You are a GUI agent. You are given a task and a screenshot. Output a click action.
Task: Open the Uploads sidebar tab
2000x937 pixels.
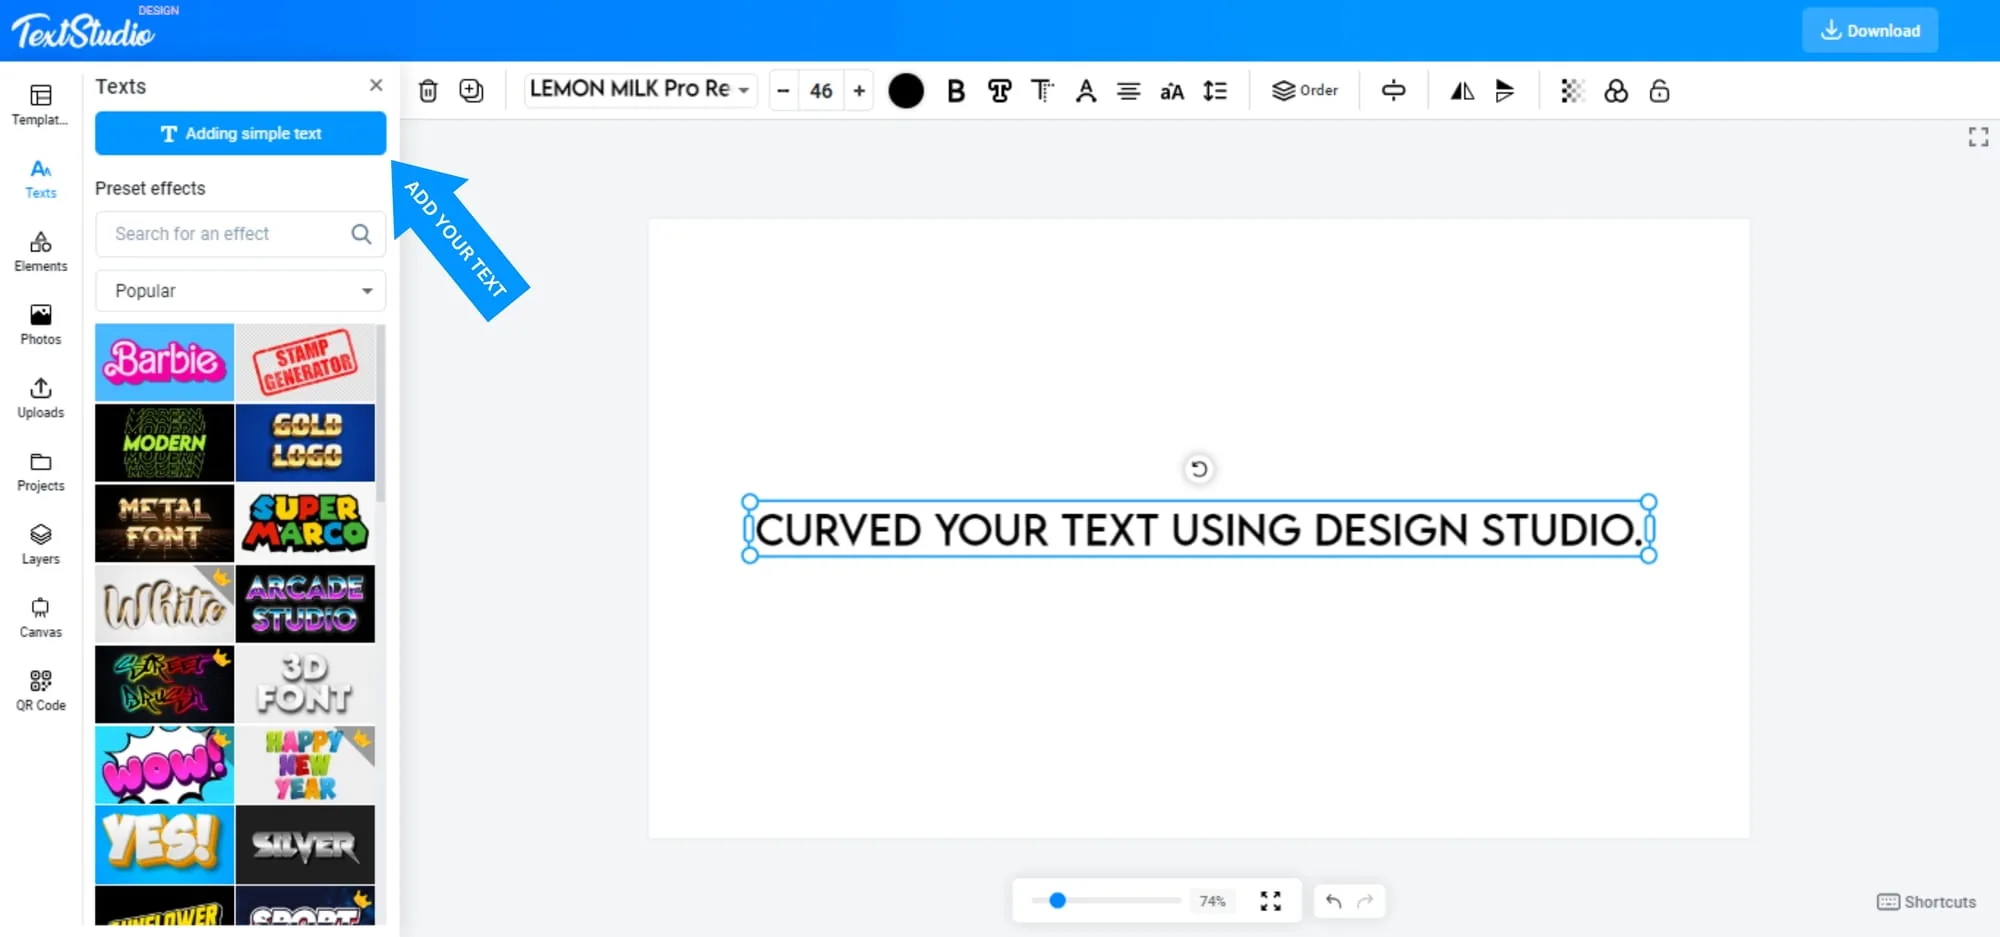tap(40, 398)
